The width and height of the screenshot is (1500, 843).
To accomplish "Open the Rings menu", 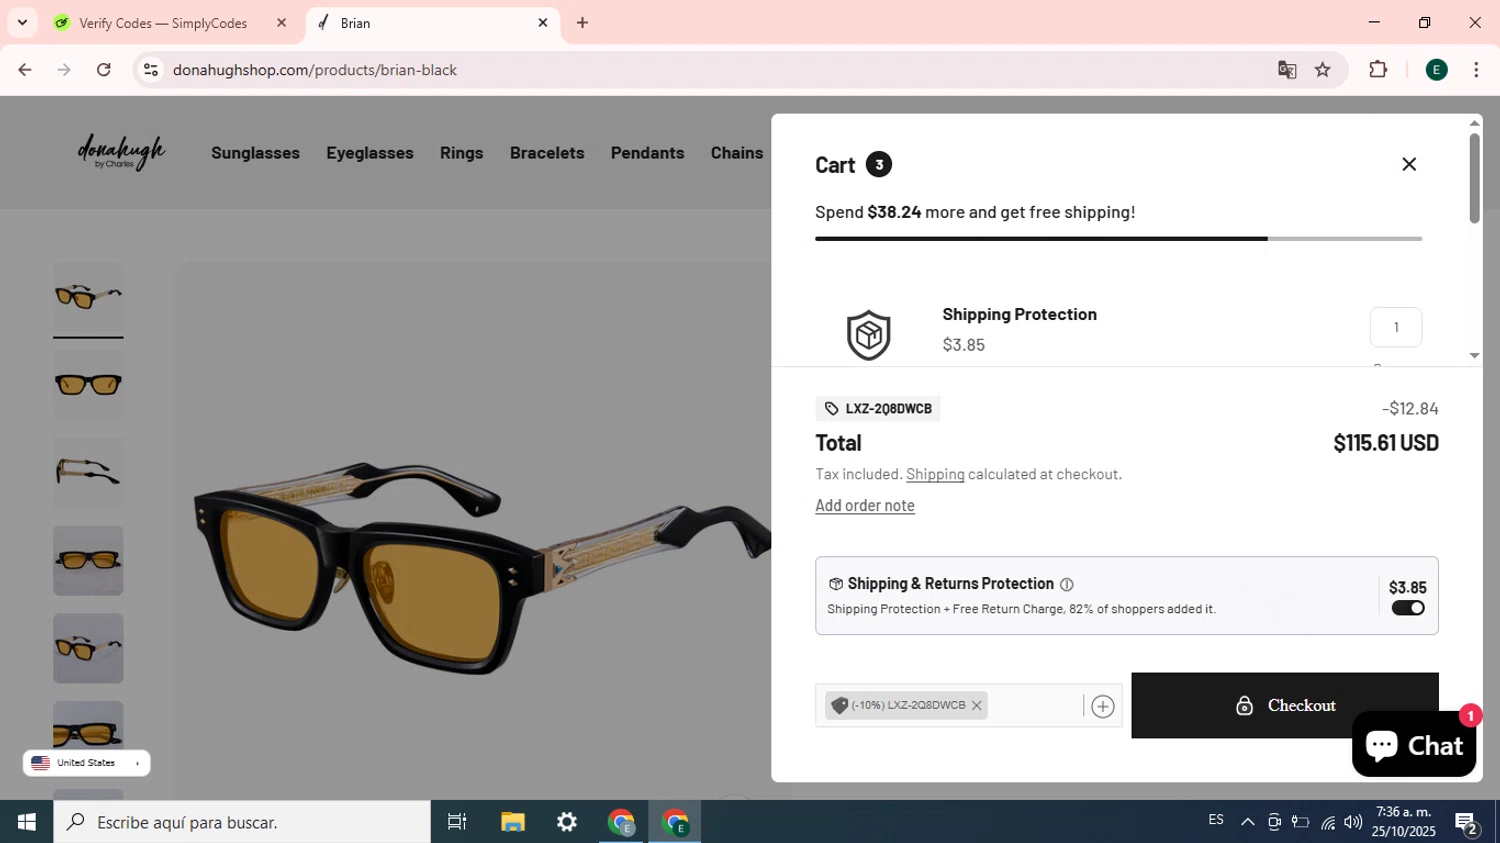I will (461, 153).
